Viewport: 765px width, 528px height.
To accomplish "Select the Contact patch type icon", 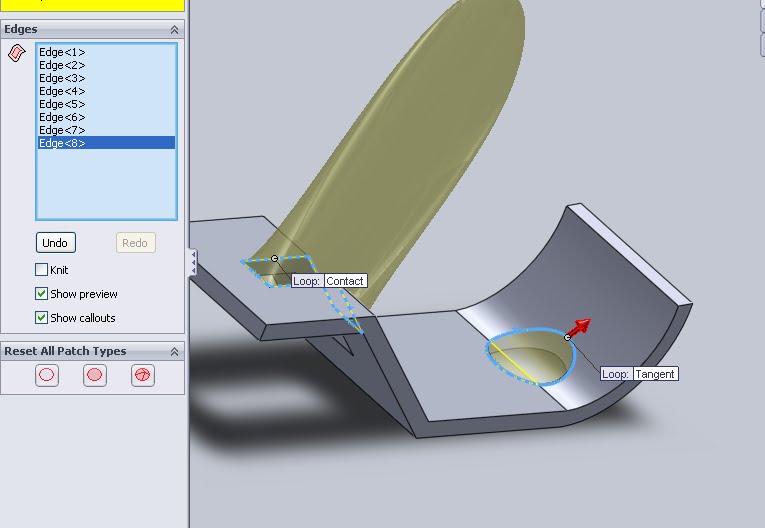I will (x=47, y=375).
